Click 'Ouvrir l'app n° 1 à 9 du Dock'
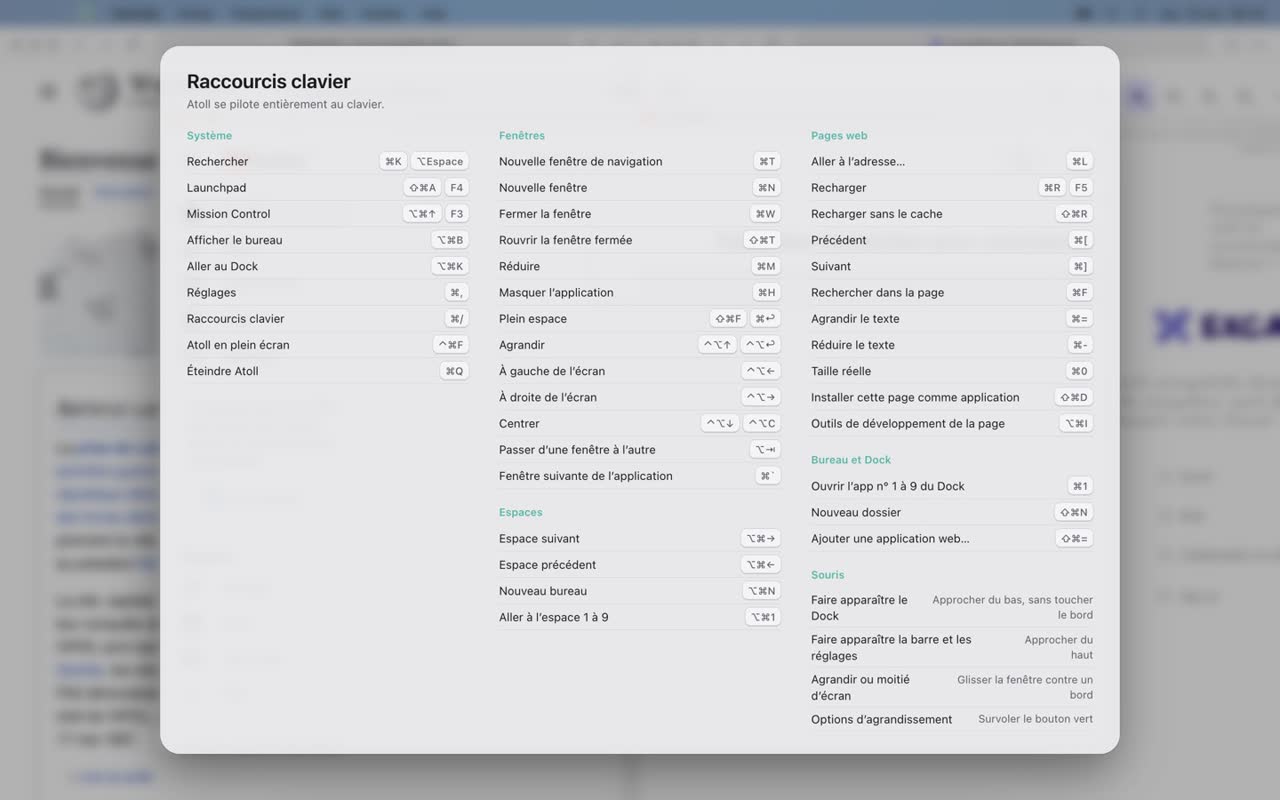The image size is (1280, 800). [x=888, y=486]
